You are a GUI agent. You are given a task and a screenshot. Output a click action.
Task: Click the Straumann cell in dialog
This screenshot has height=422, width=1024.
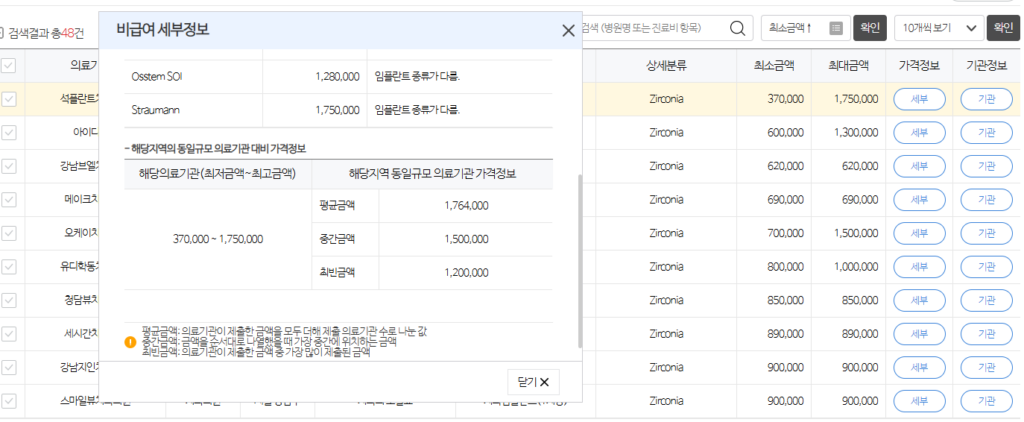[x=193, y=110]
